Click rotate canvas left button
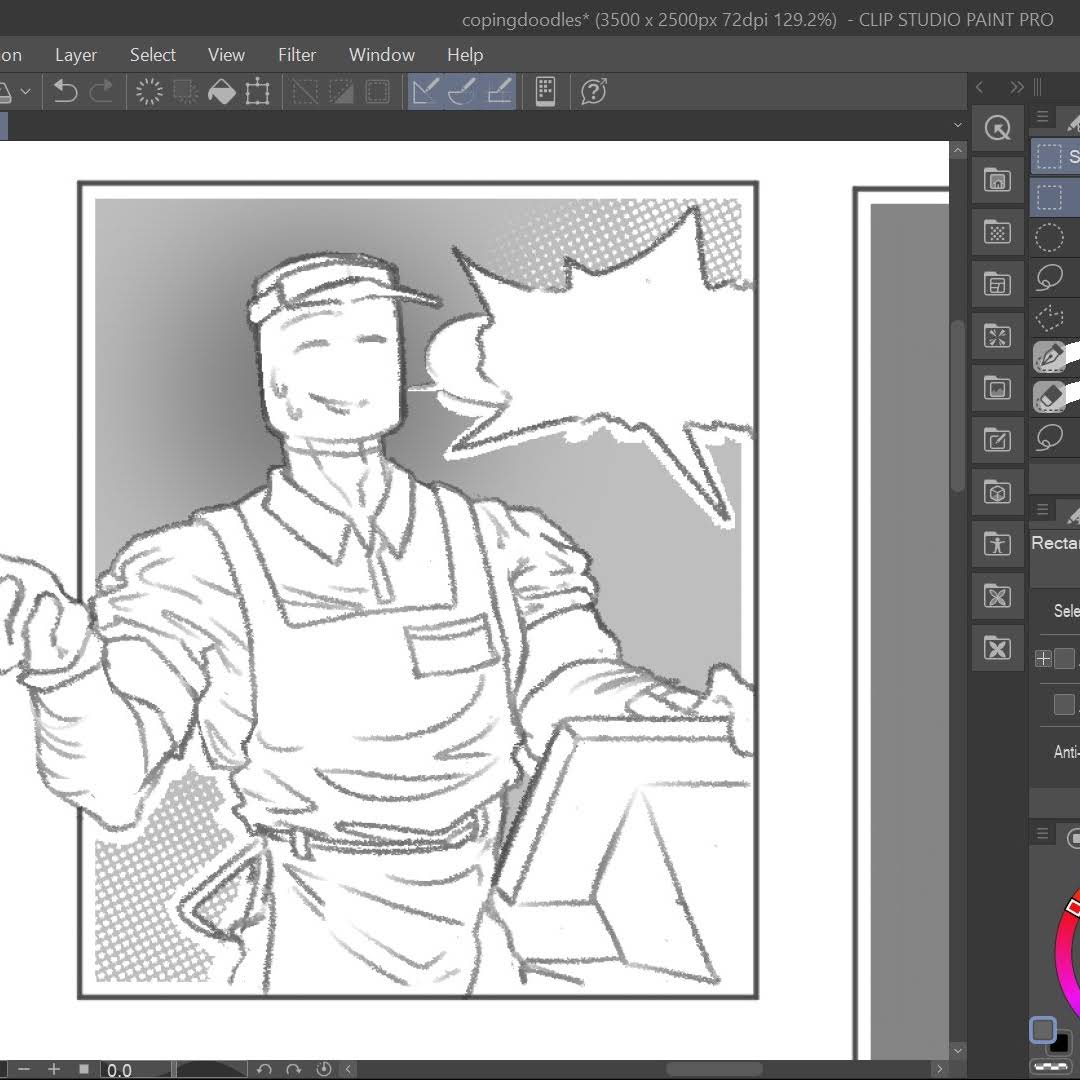This screenshot has width=1080, height=1080. (x=264, y=1069)
